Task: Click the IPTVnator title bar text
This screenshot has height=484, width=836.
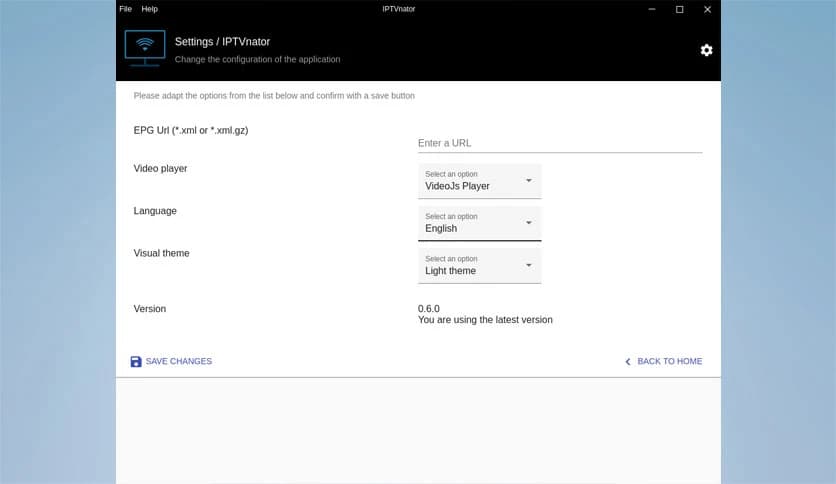Action: tap(399, 9)
